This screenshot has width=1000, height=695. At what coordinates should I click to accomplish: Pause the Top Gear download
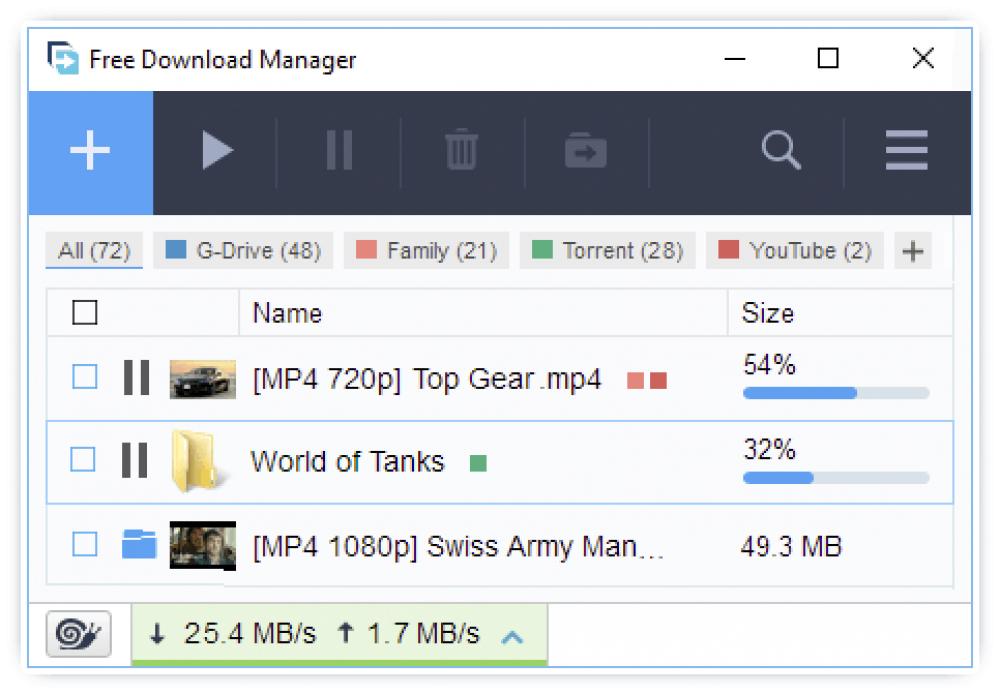point(137,379)
